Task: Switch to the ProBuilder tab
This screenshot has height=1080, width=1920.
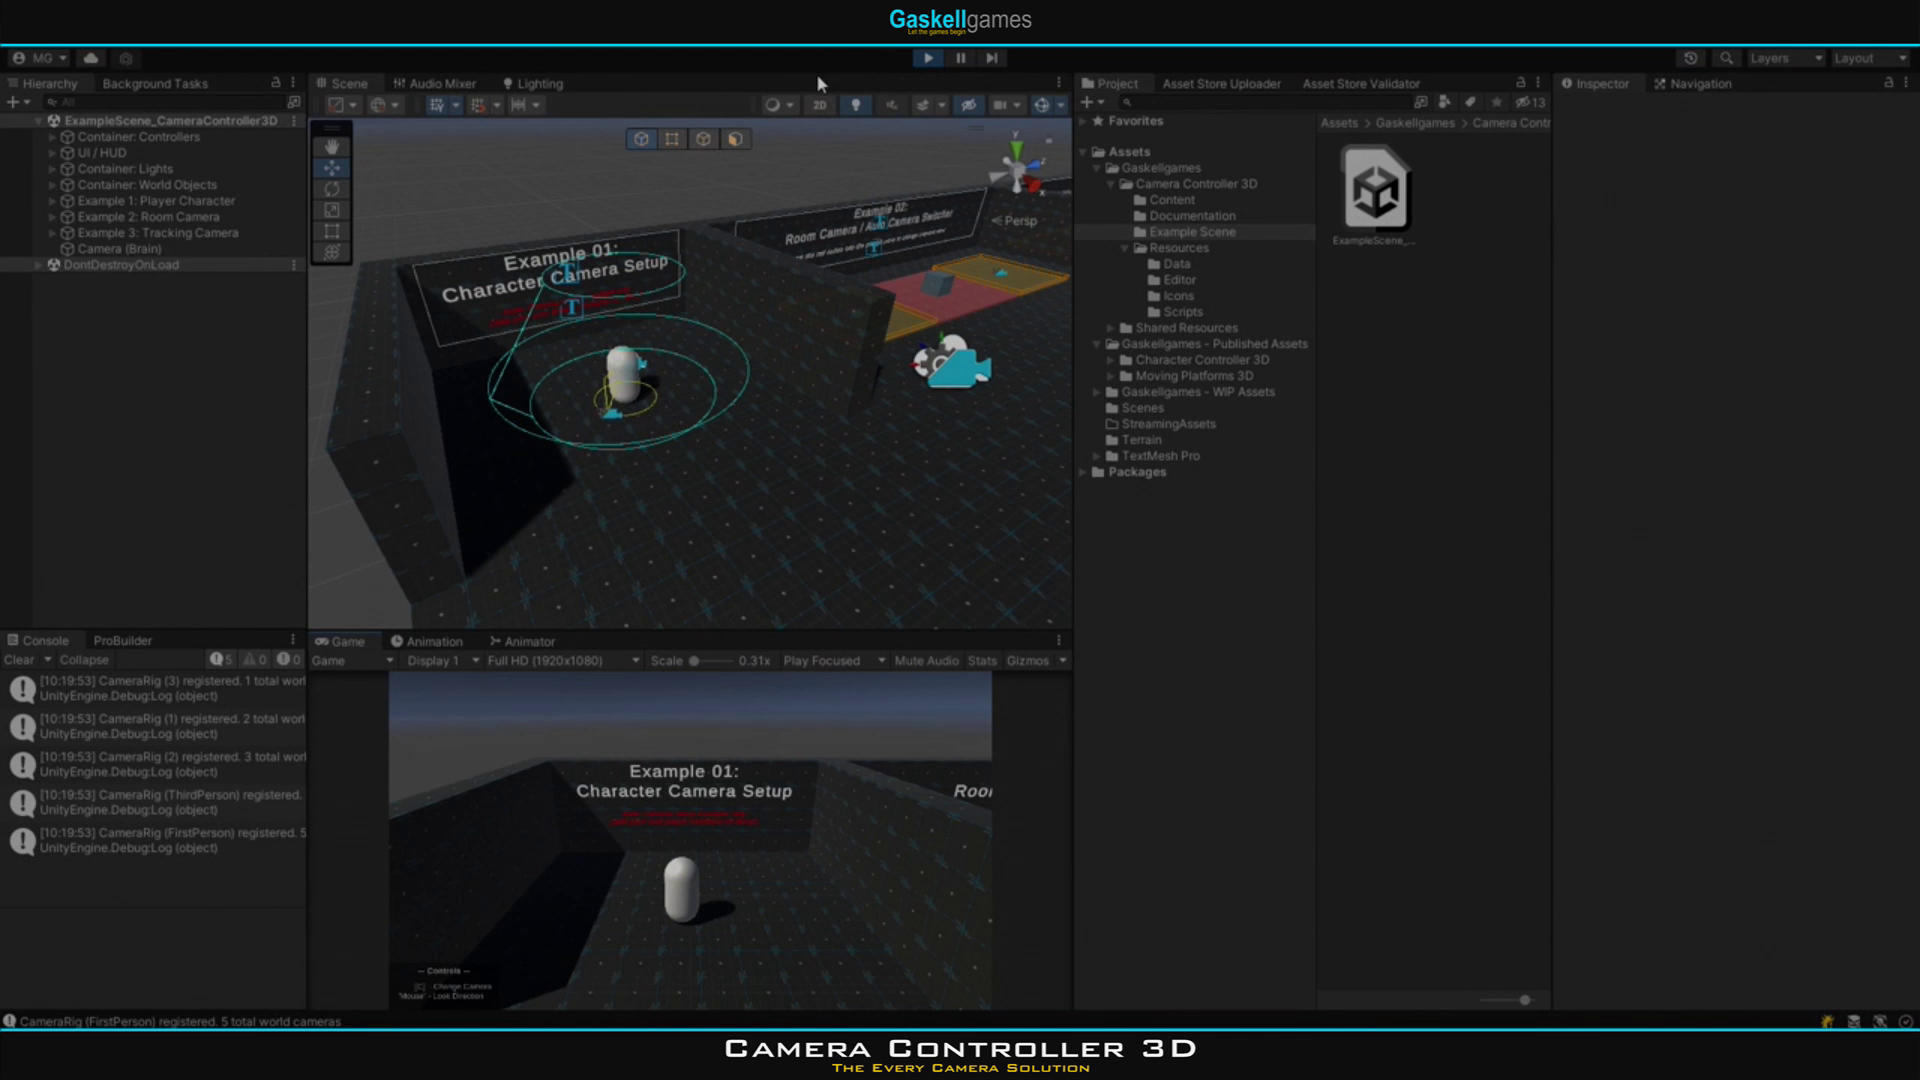Action: [x=122, y=641]
